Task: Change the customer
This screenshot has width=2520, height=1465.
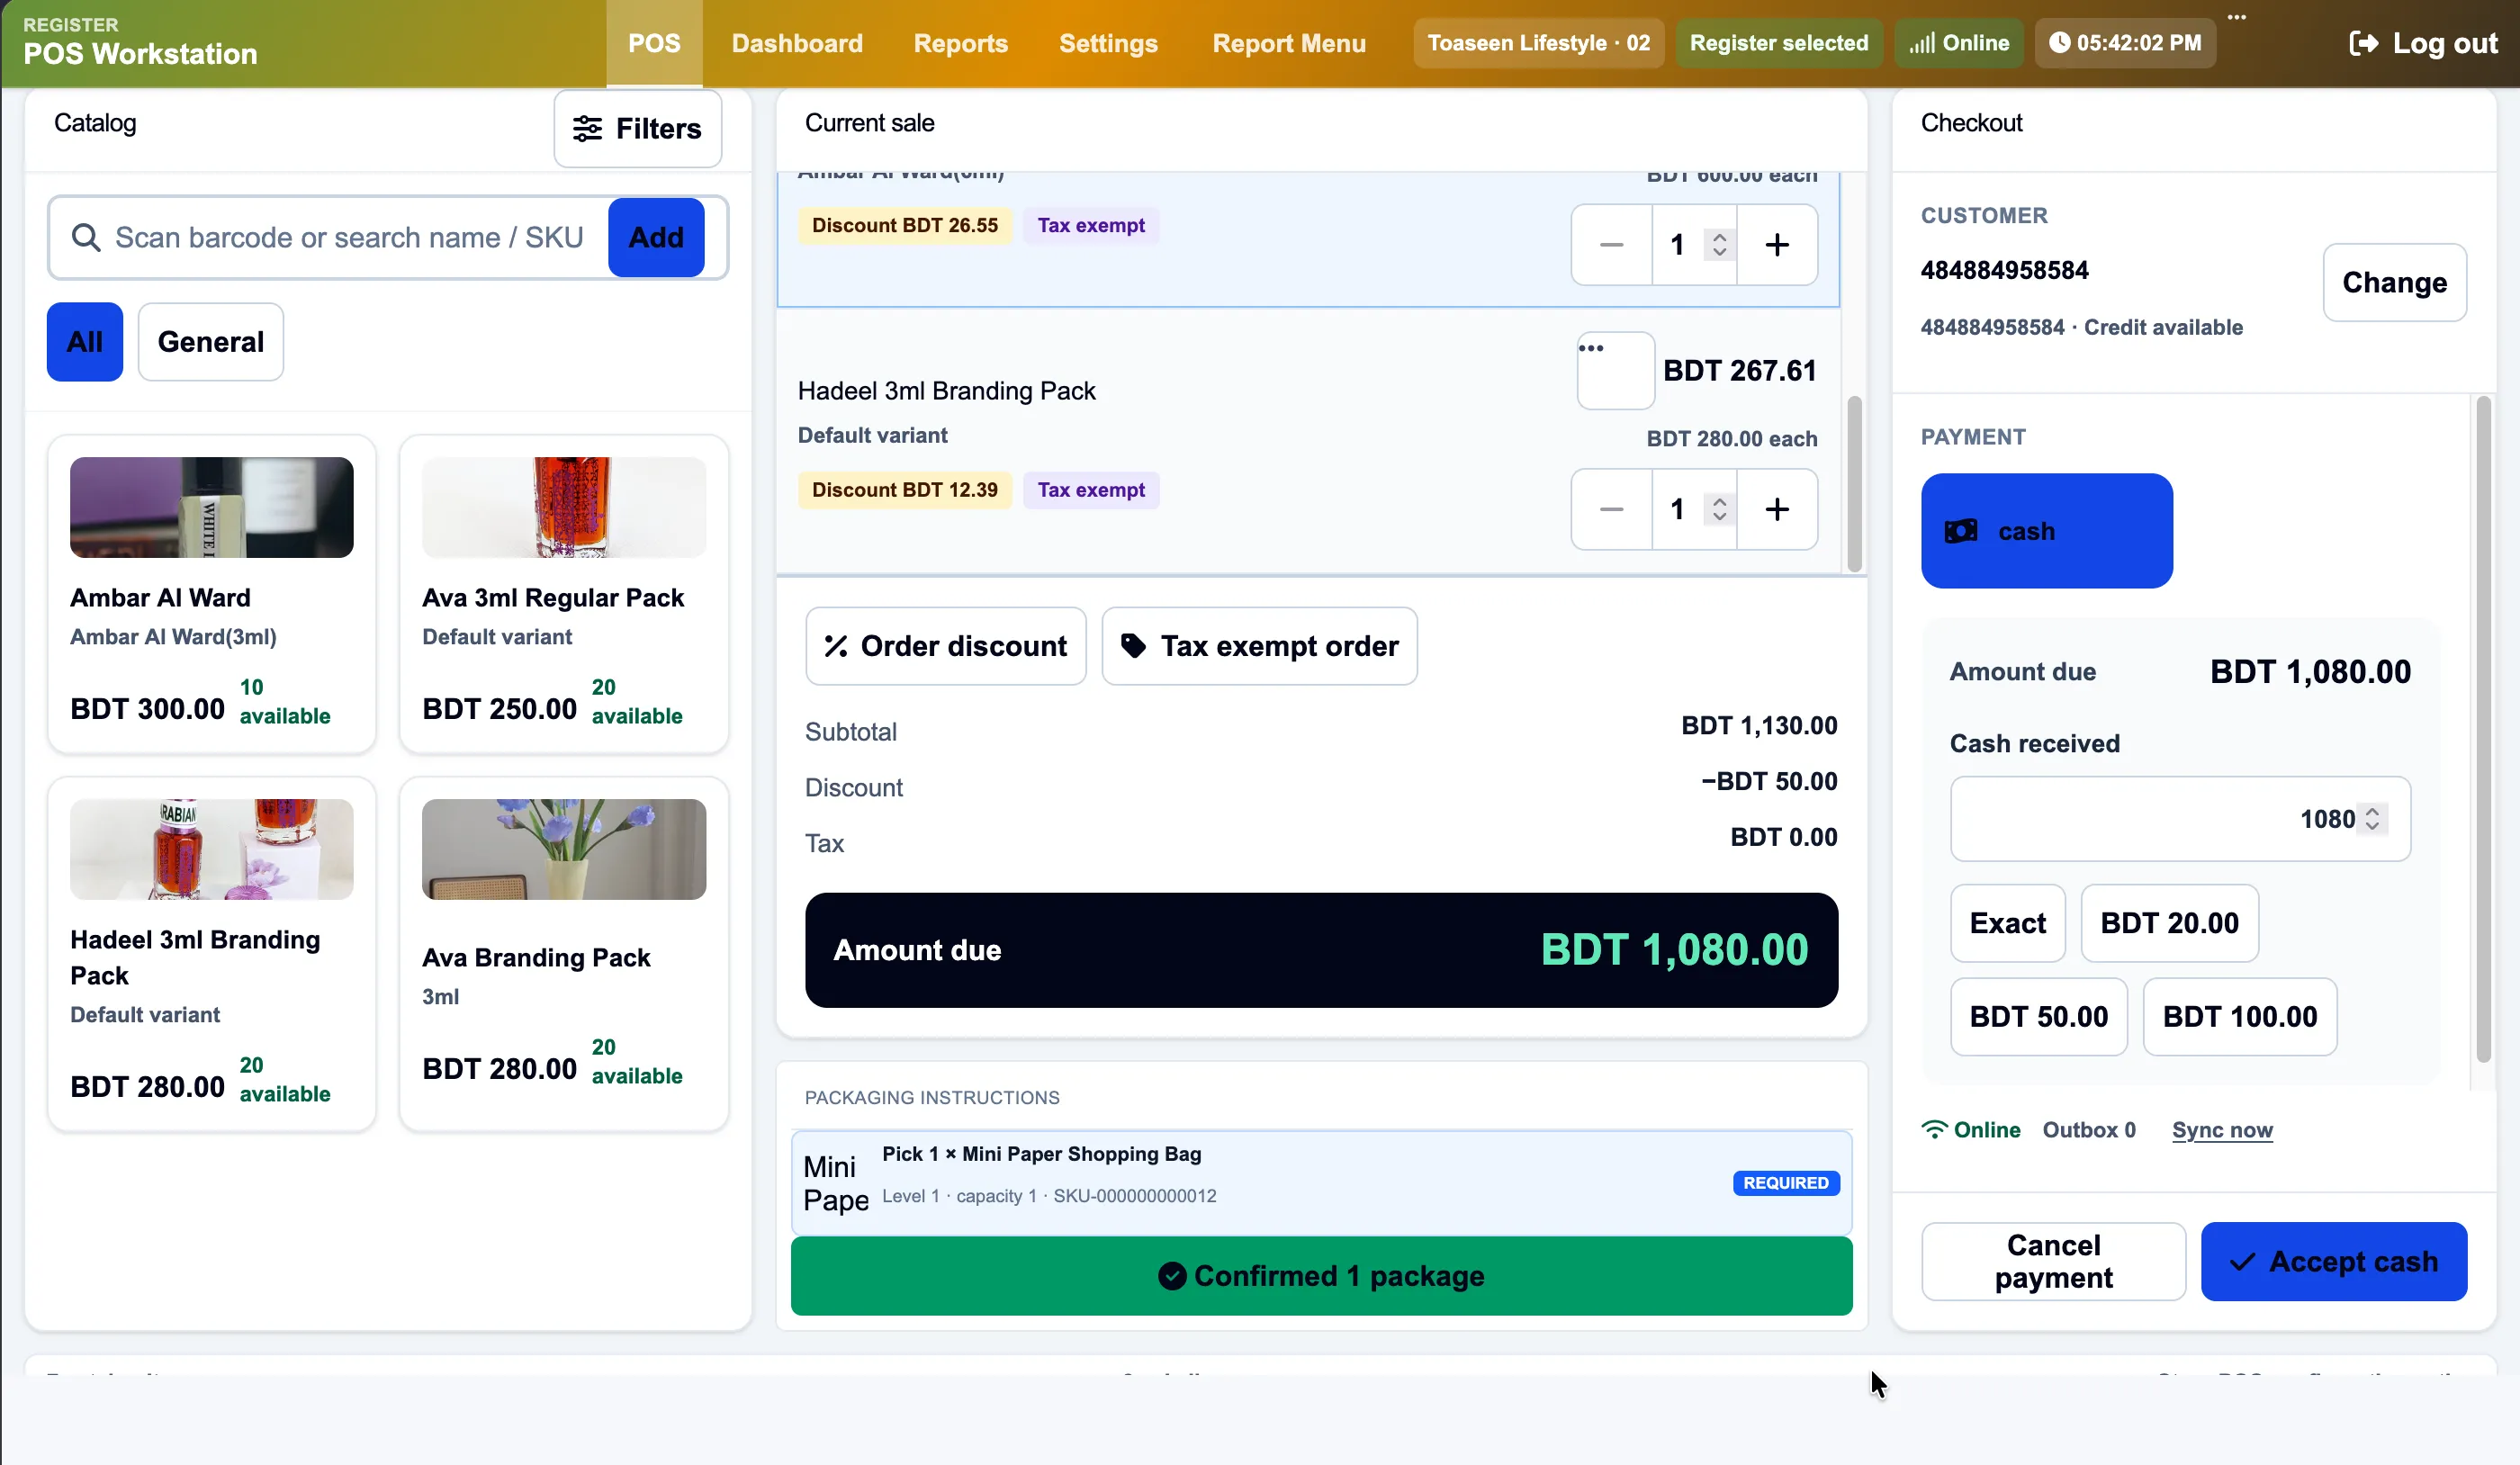Action: tap(2394, 282)
